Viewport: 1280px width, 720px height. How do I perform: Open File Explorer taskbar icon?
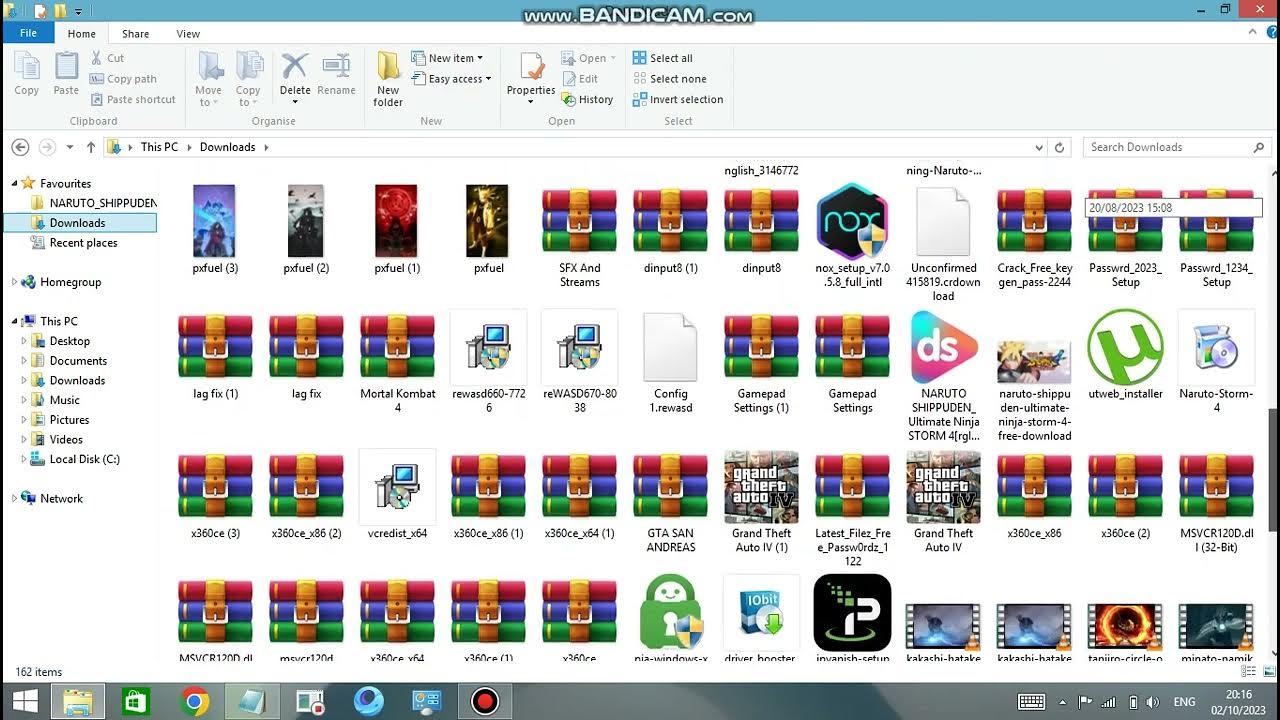[79, 702]
